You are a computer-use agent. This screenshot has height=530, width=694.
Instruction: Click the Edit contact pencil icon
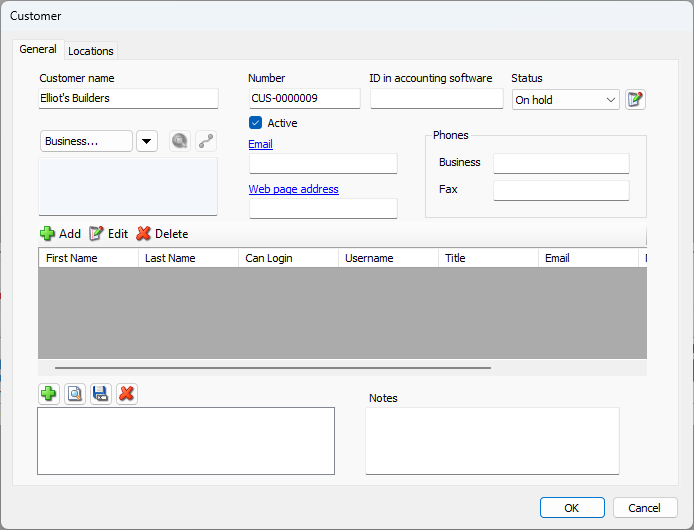pyautogui.click(x=96, y=233)
